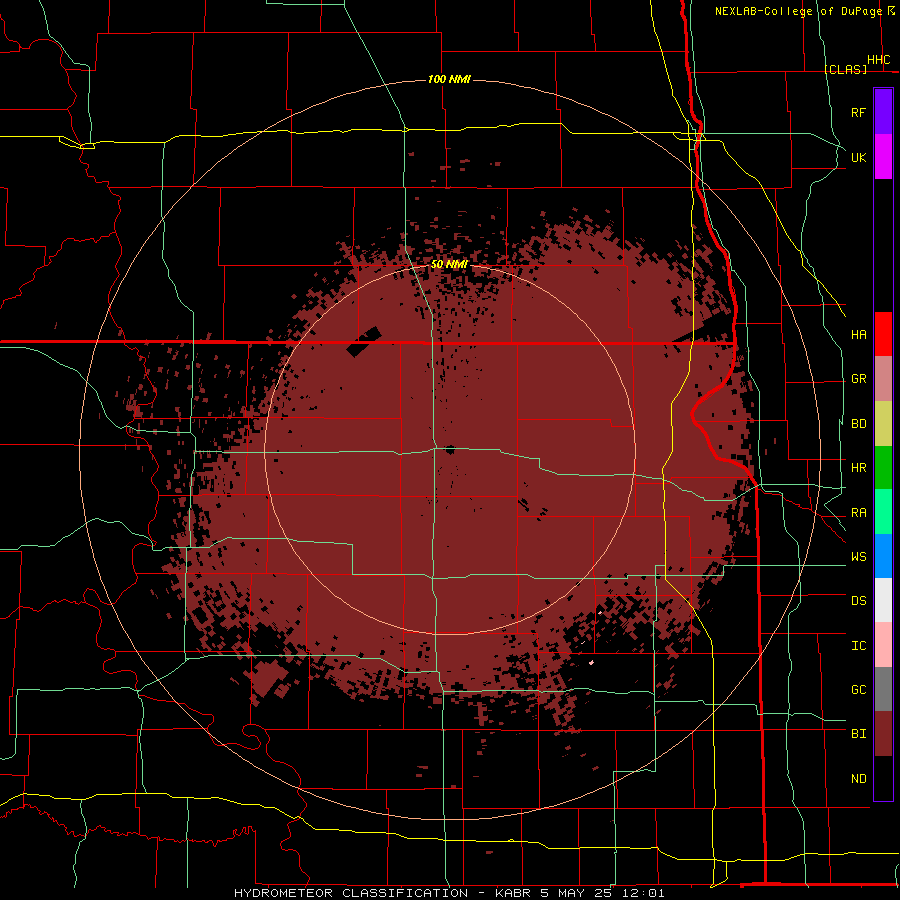Click the 'UK' legend label text
Image resolution: width=900 pixels, height=900 pixels.
click(x=858, y=157)
